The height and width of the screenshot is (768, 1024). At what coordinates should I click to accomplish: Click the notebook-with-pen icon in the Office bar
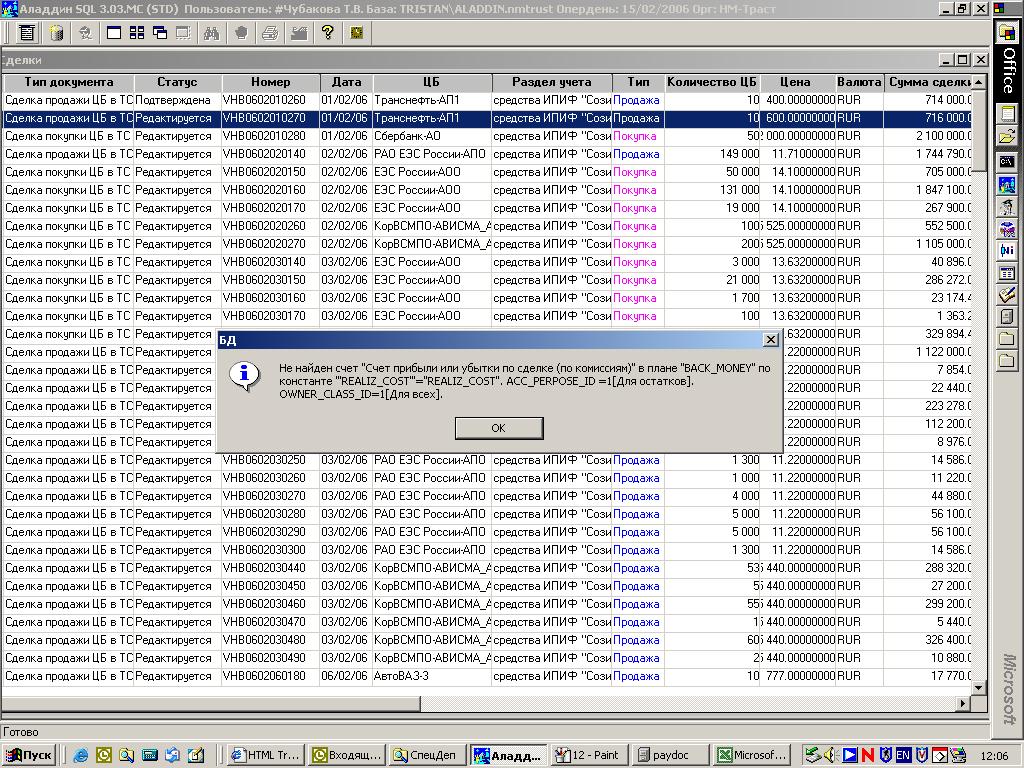click(1007, 295)
